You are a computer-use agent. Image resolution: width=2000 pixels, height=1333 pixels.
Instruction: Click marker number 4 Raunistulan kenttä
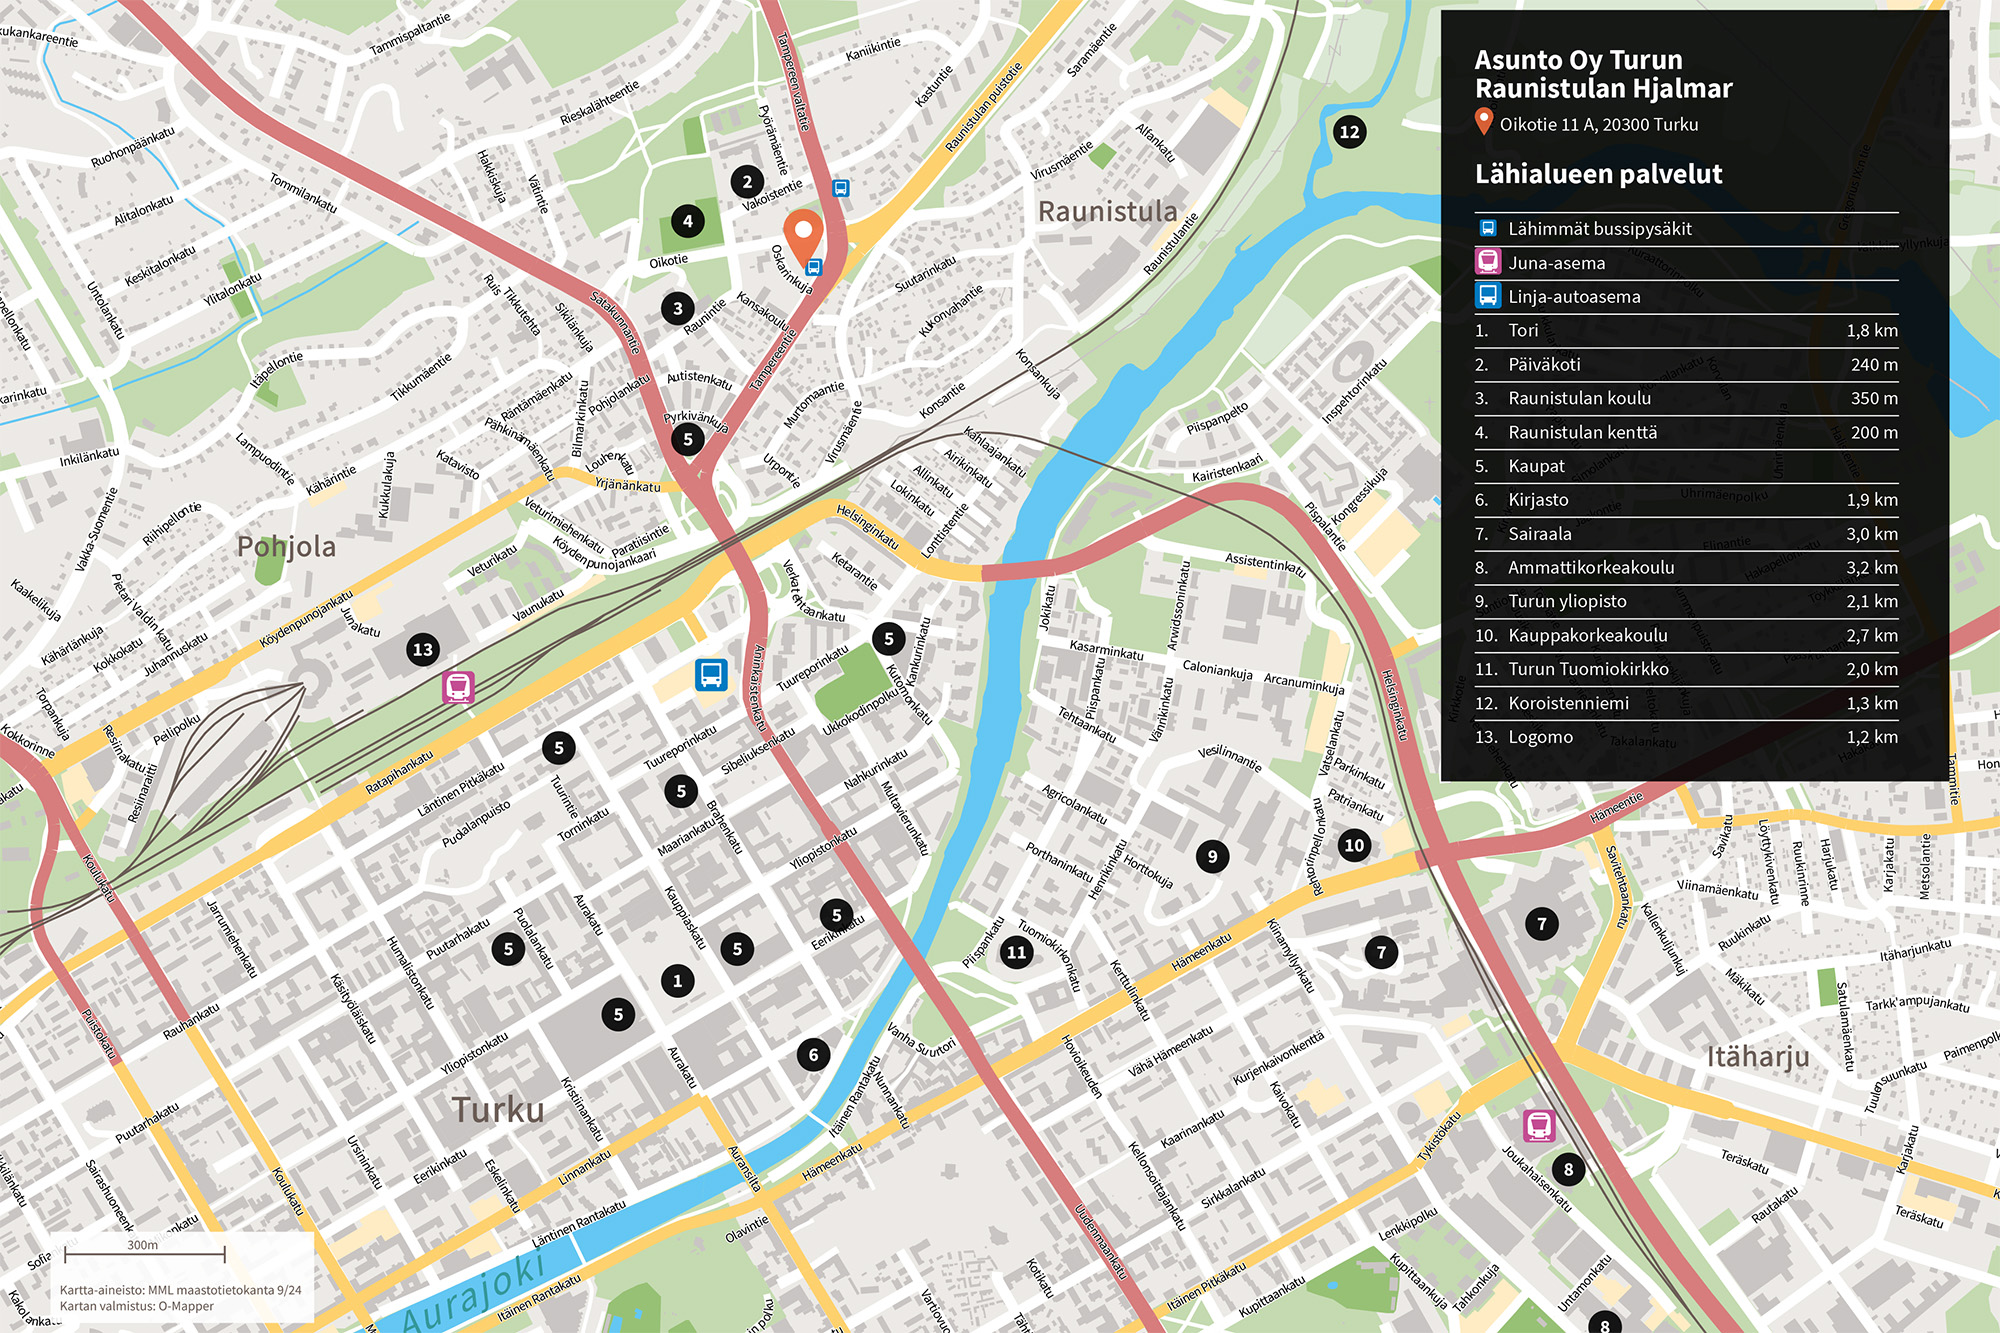687,221
